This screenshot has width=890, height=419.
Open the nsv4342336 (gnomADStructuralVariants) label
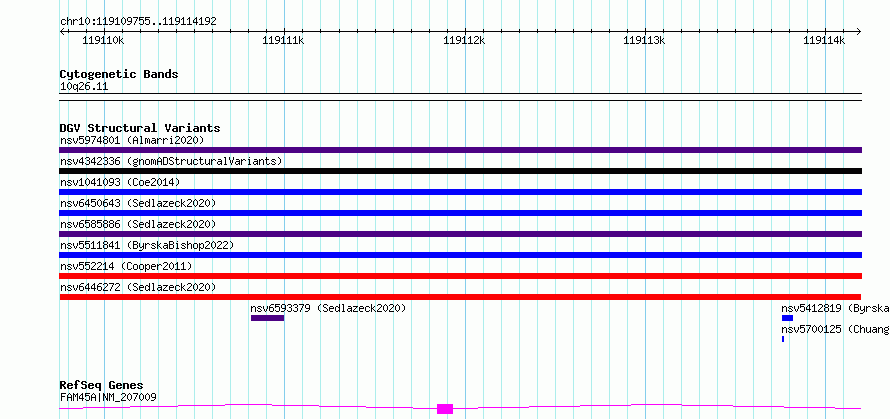point(171,161)
